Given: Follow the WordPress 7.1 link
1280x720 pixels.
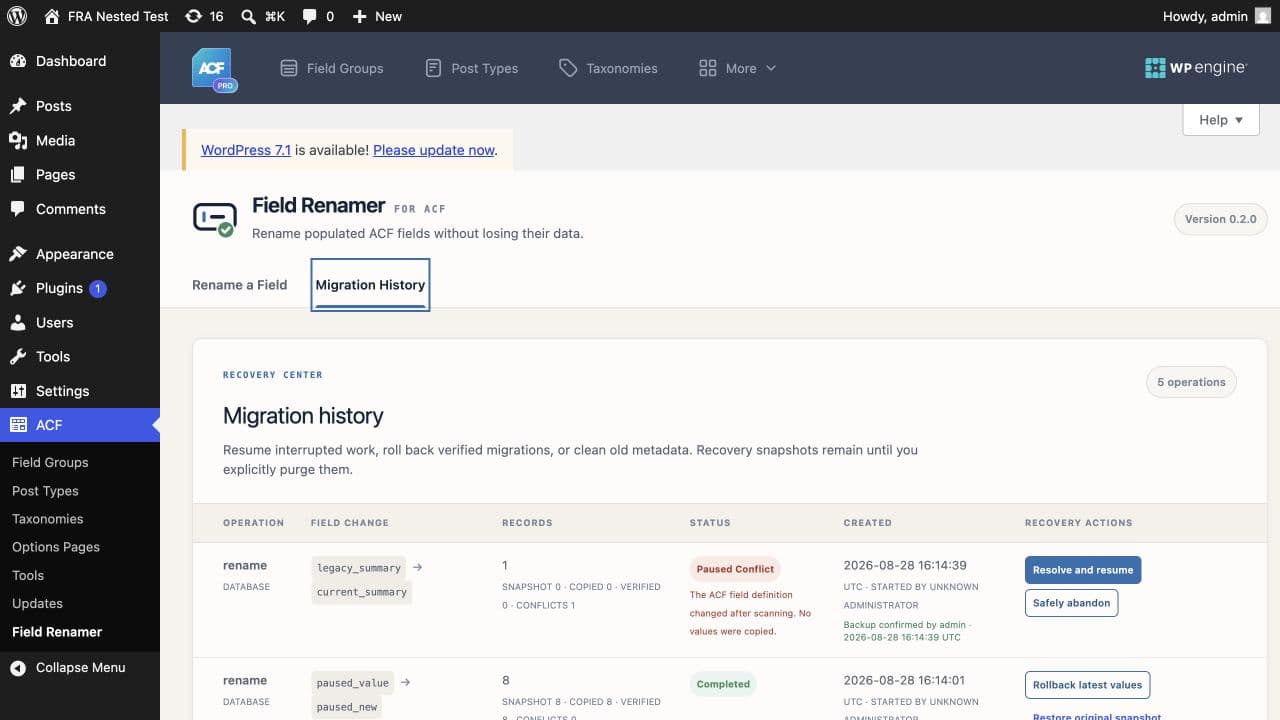Looking at the screenshot, I should [x=246, y=150].
